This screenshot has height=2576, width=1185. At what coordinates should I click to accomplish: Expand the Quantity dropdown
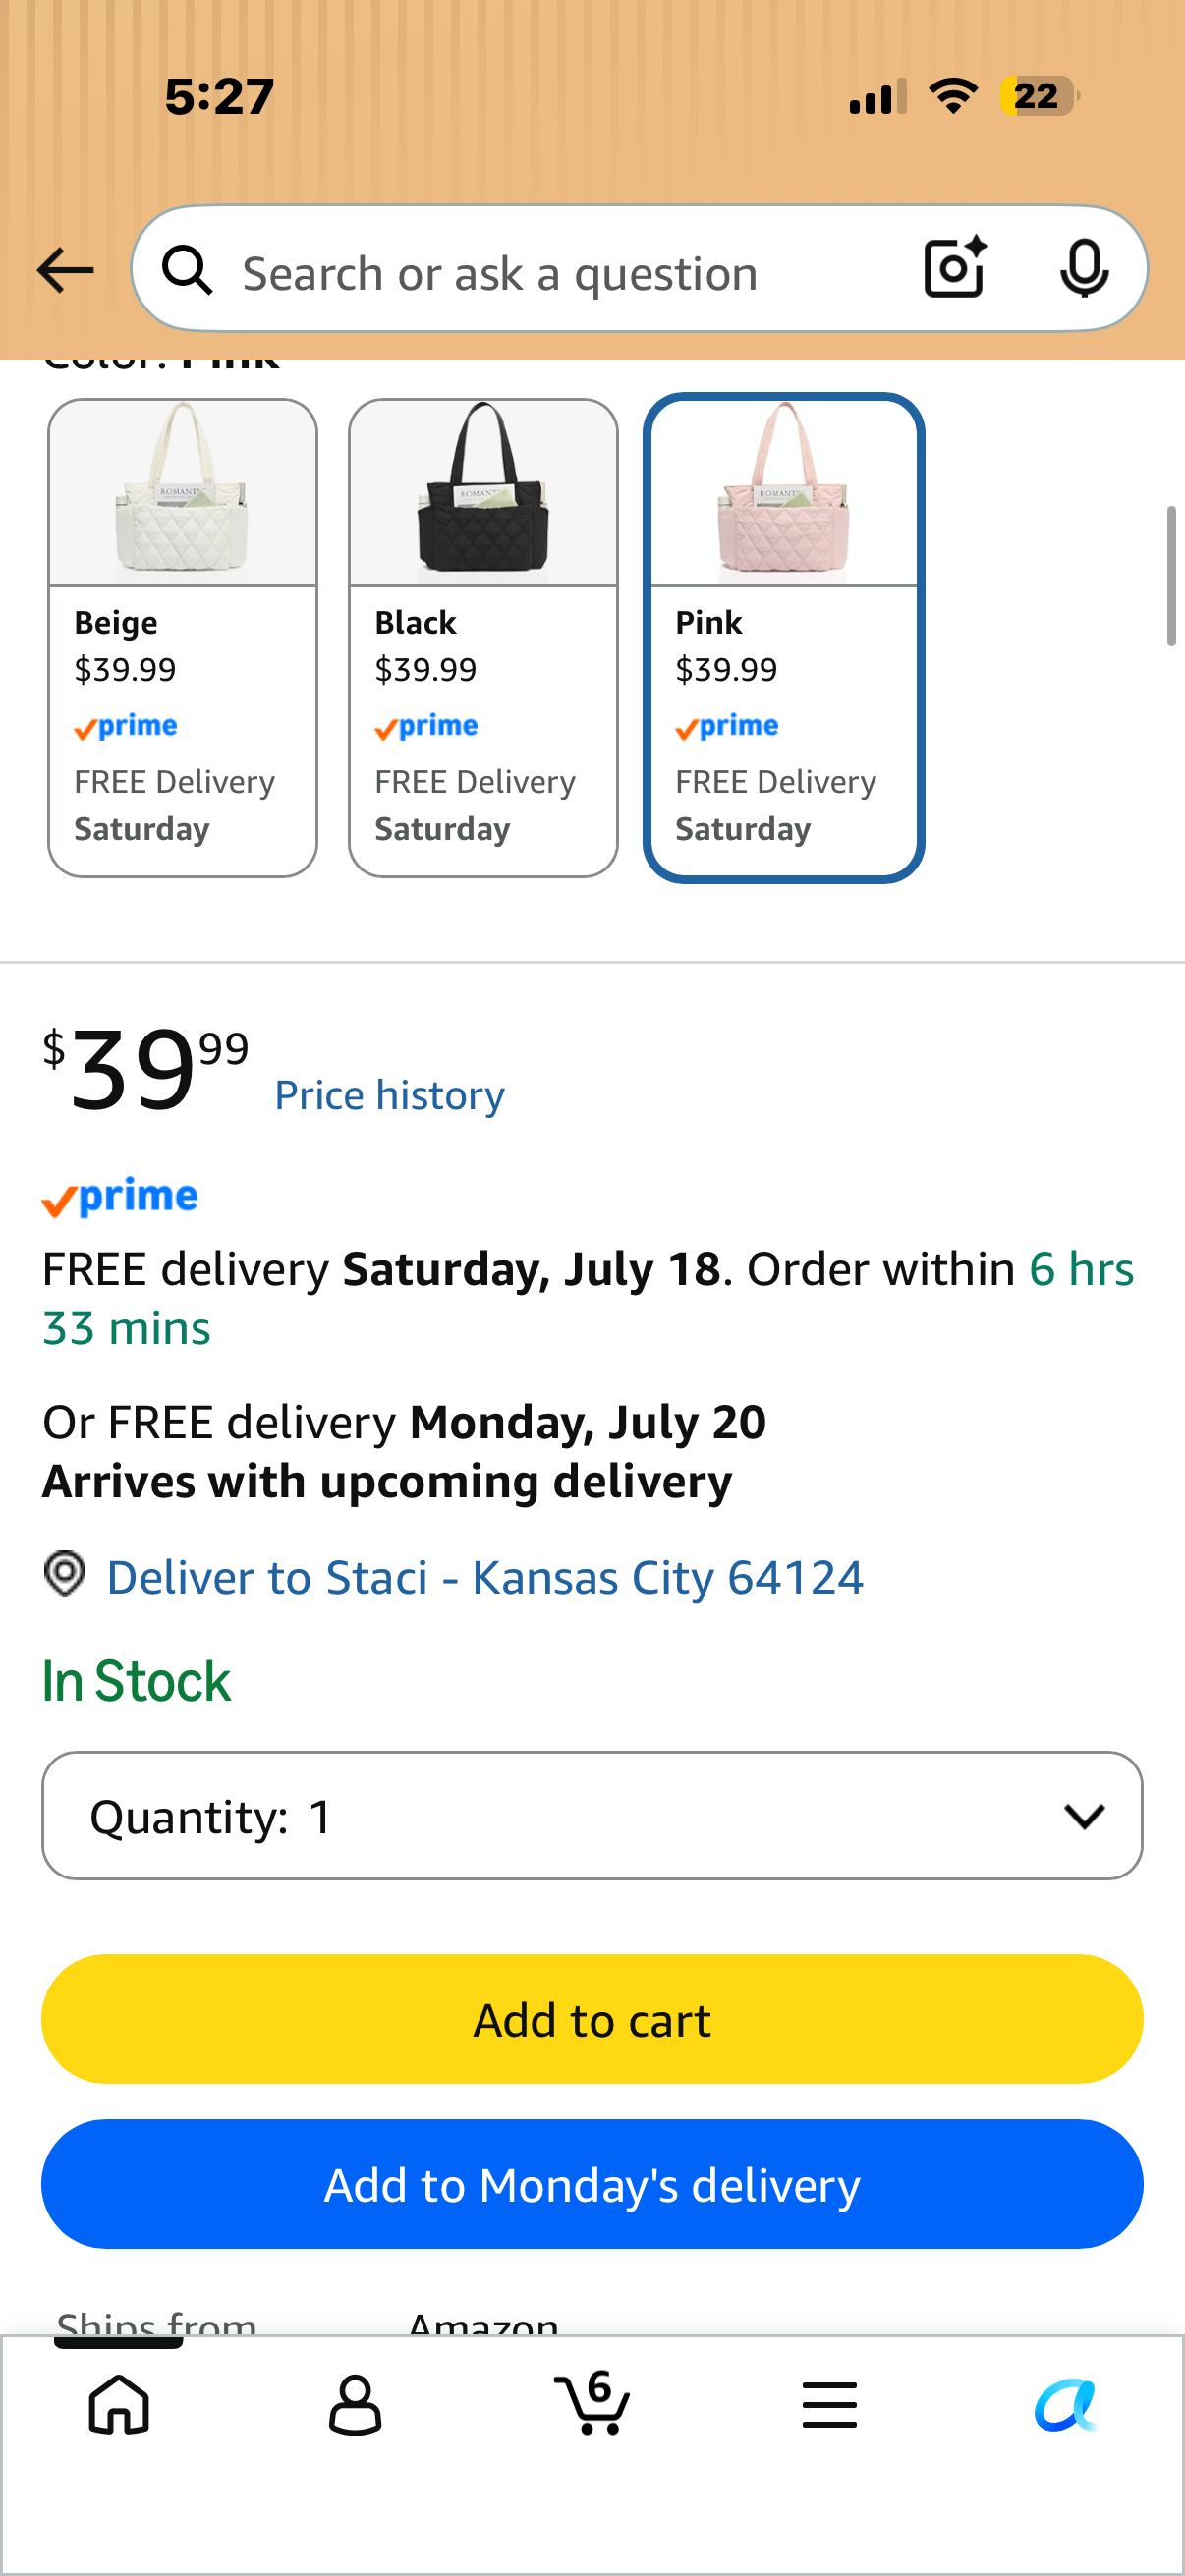(x=592, y=1815)
